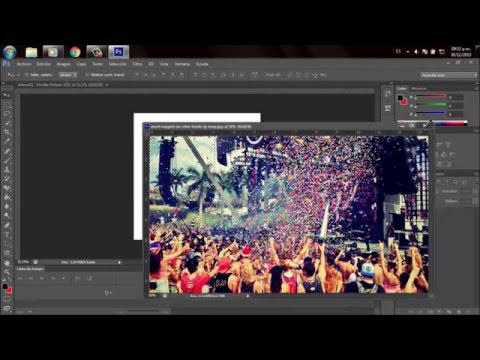Select the Spot Healing Brush tool
480x360 pixels.
click(x=7, y=151)
